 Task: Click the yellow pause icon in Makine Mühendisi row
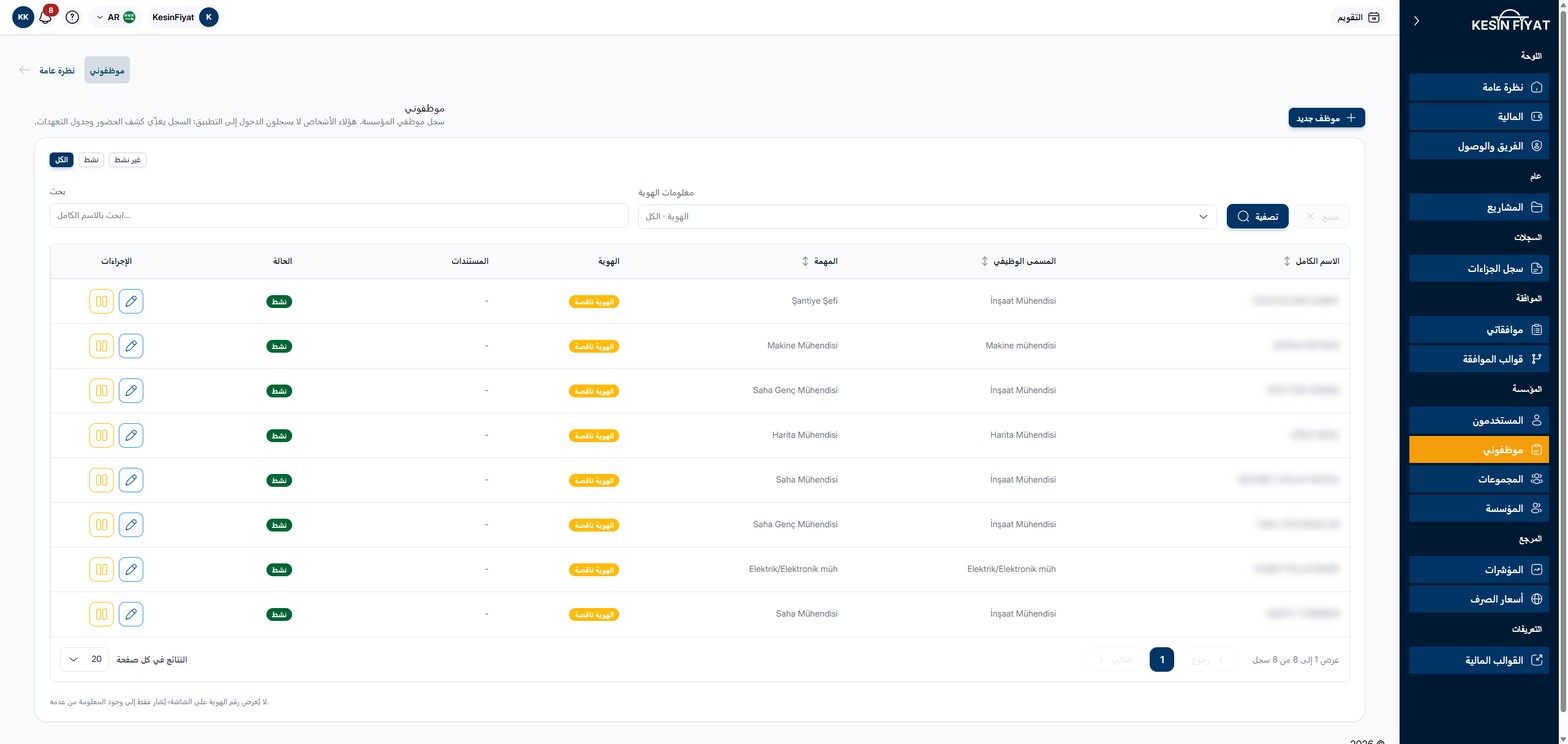point(101,346)
